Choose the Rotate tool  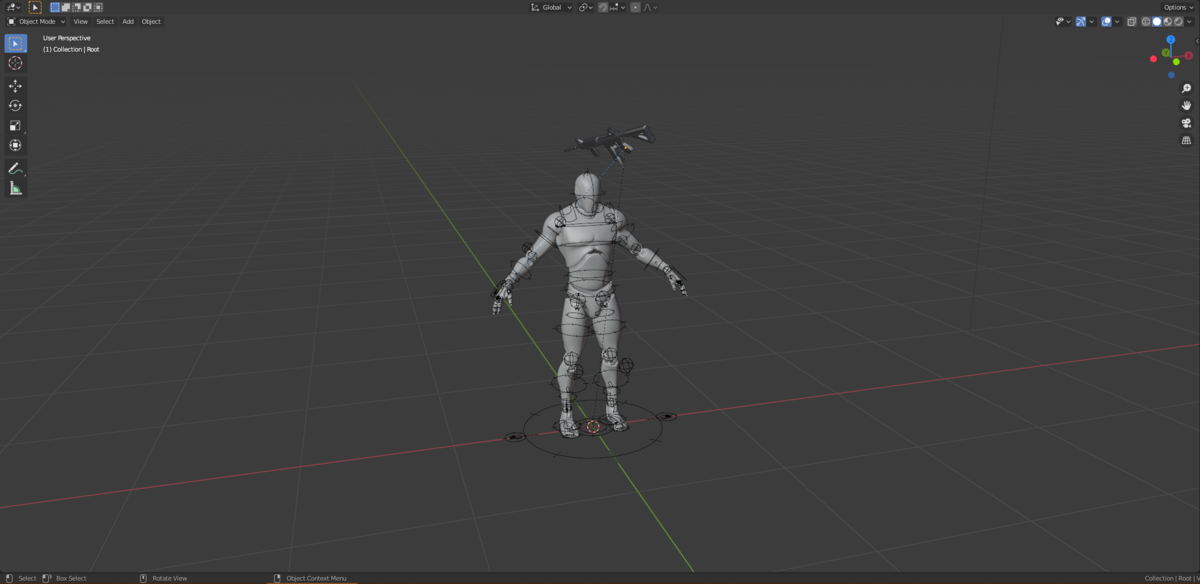pos(15,106)
